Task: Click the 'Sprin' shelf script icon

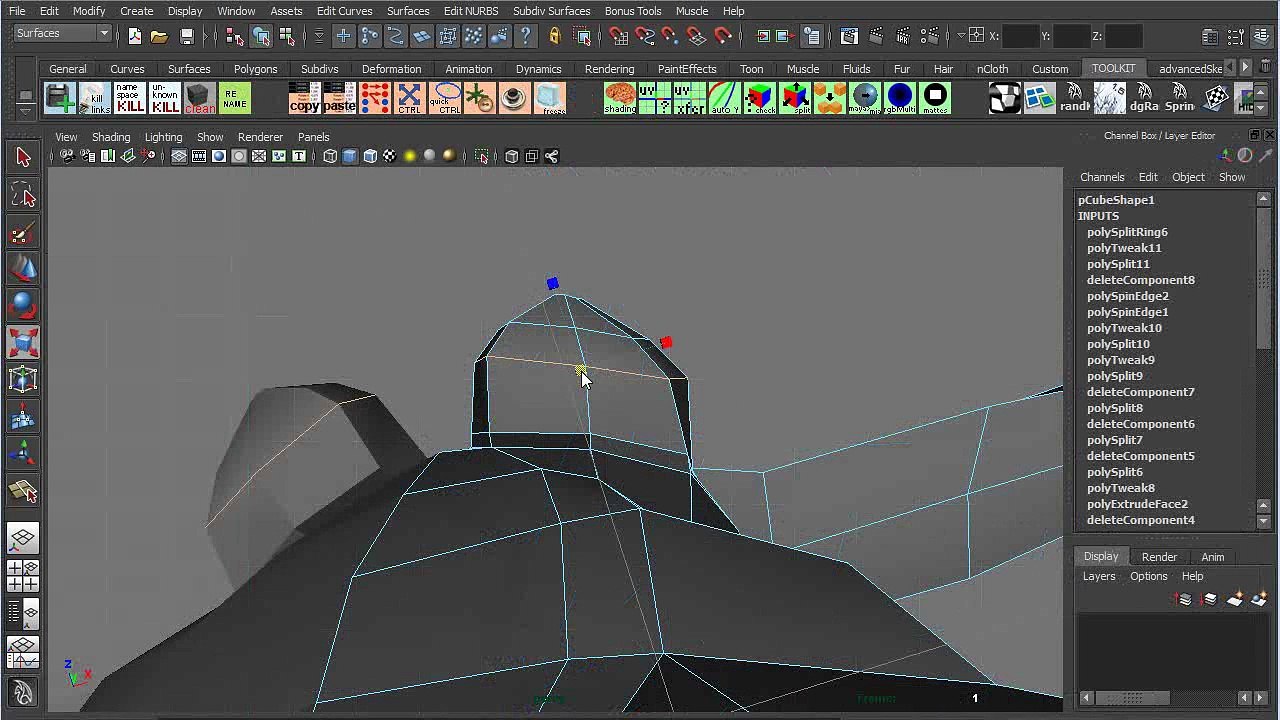Action: tap(1180, 98)
